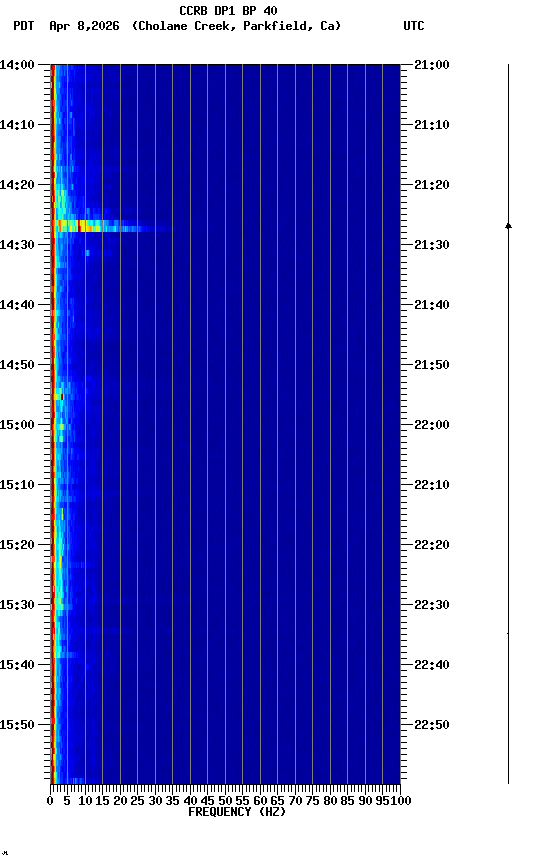
Task: Click the '15:40' PDT time label
Action: click(x=17, y=665)
